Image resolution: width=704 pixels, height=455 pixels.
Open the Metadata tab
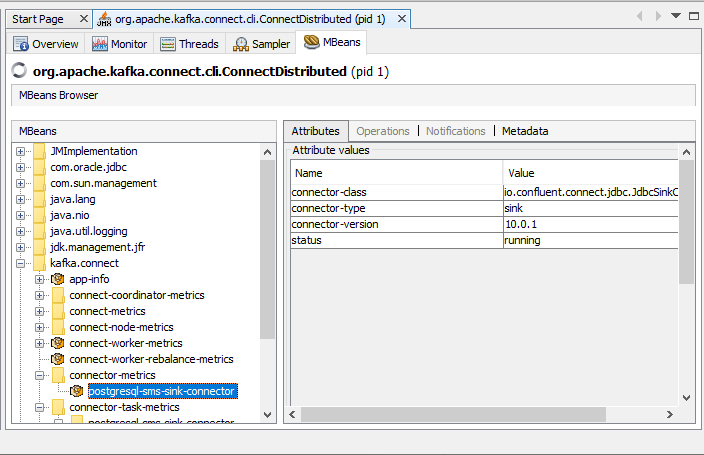pyautogui.click(x=524, y=131)
